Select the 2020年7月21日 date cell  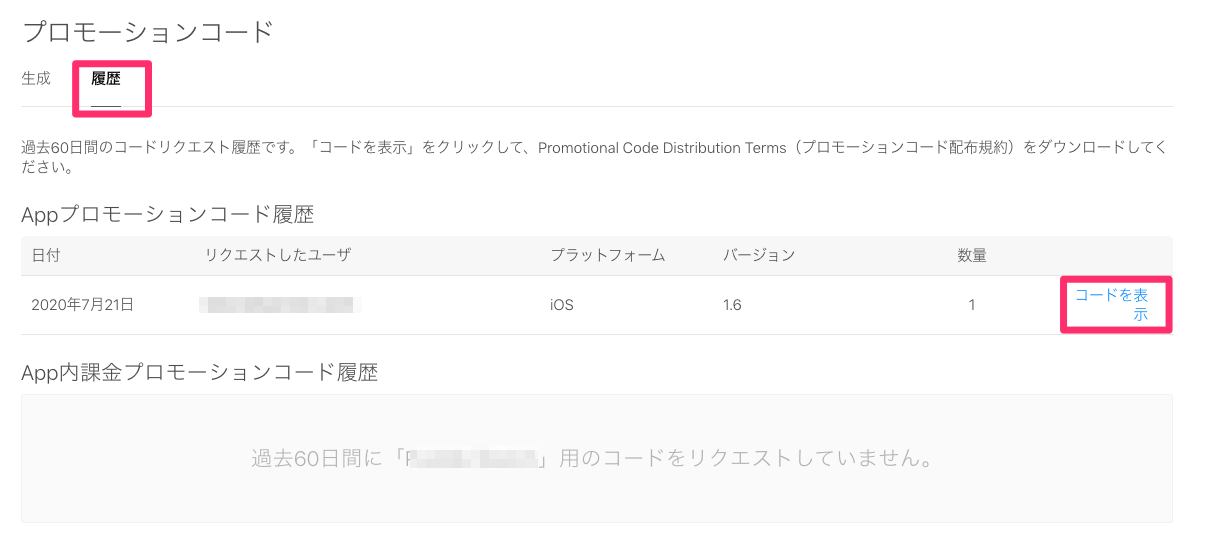83,305
